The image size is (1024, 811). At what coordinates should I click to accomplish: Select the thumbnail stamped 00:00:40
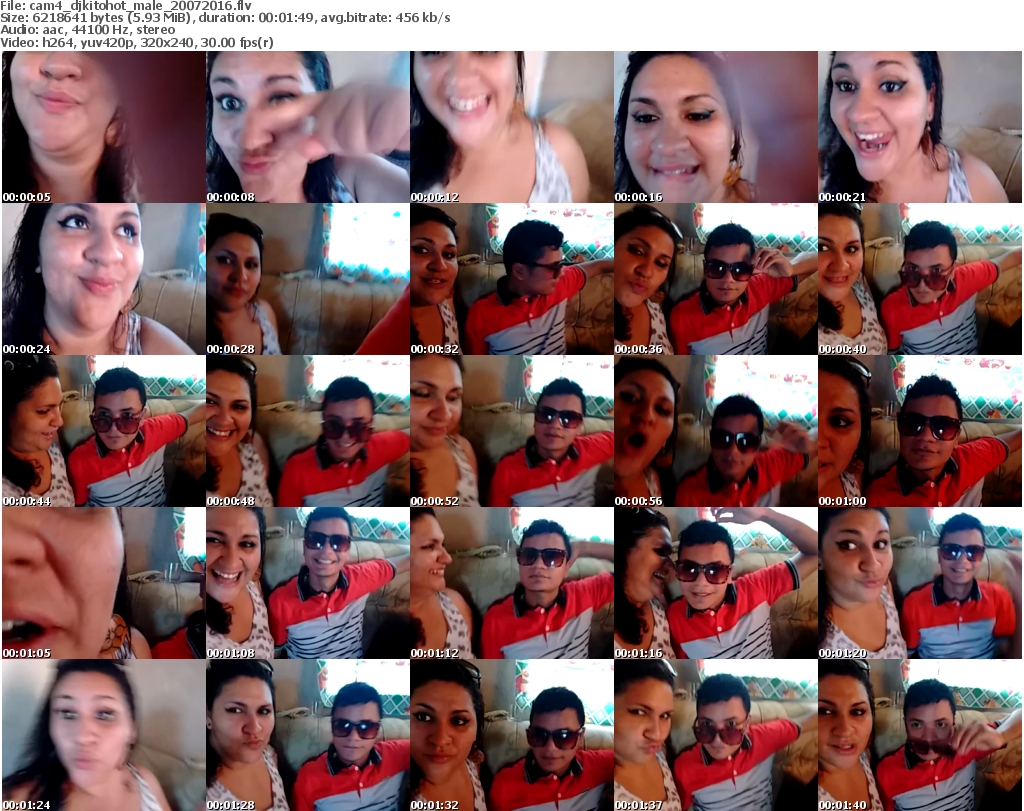[x=920, y=279]
